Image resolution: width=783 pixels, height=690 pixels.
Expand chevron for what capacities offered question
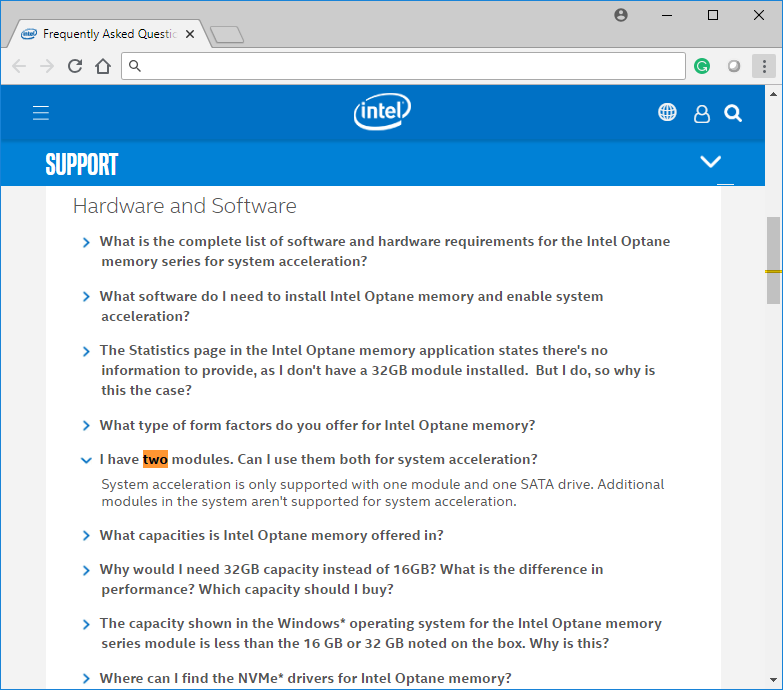click(86, 536)
